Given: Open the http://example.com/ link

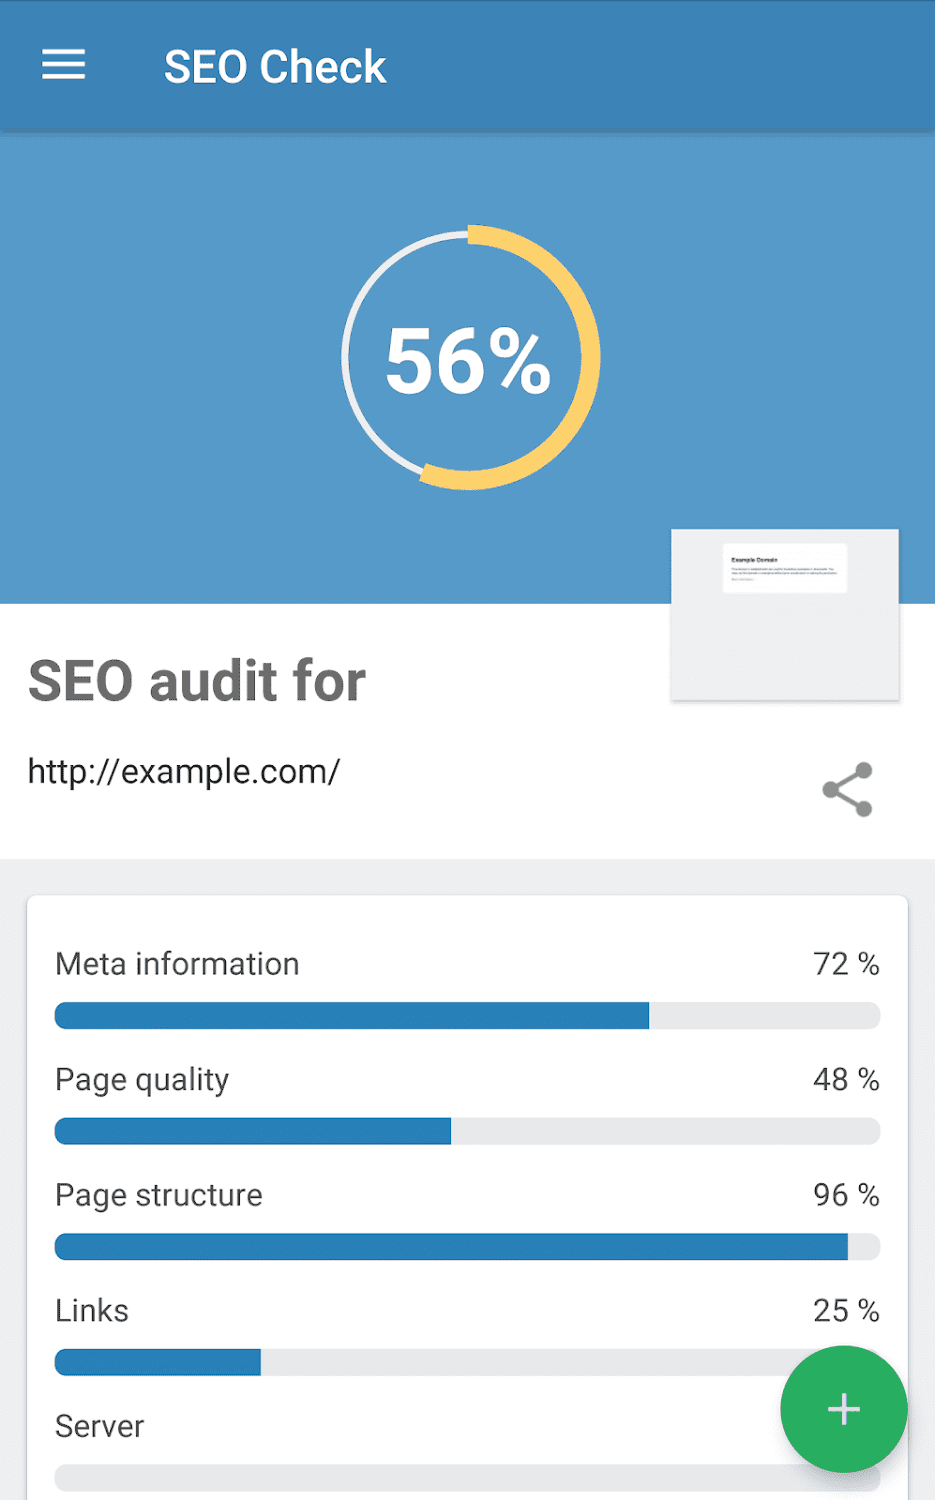Looking at the screenshot, I should [x=184, y=772].
